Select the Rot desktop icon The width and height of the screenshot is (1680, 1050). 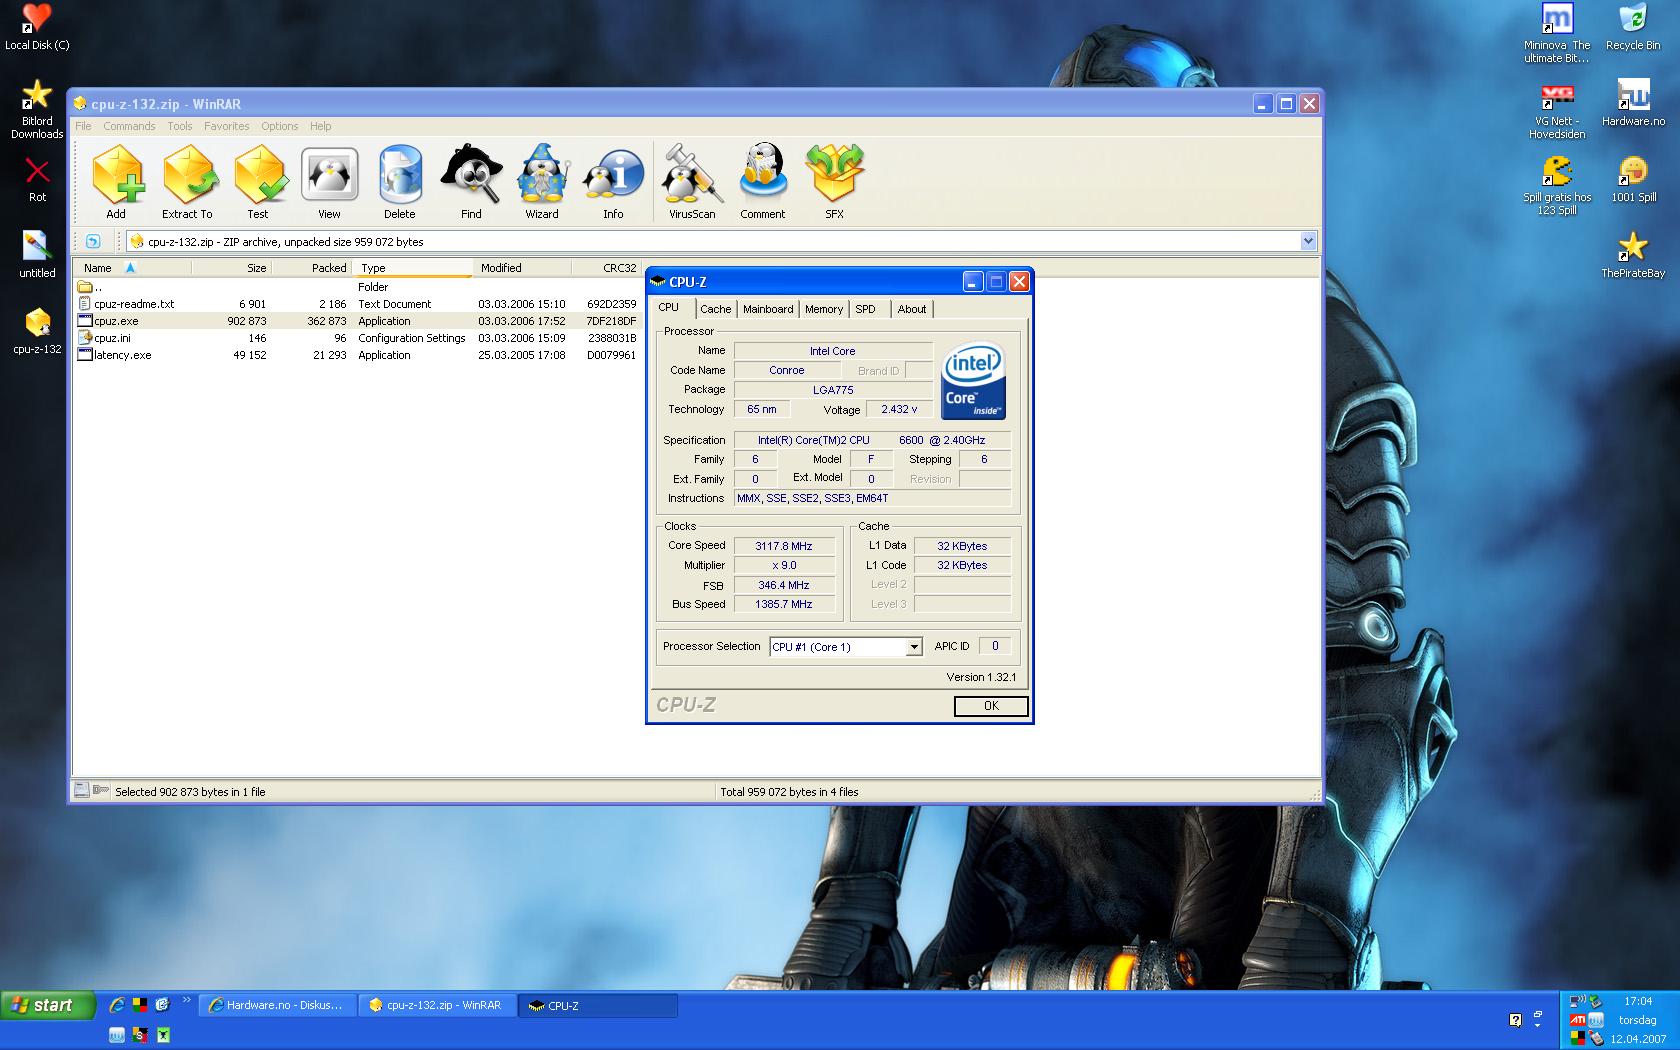click(37, 180)
